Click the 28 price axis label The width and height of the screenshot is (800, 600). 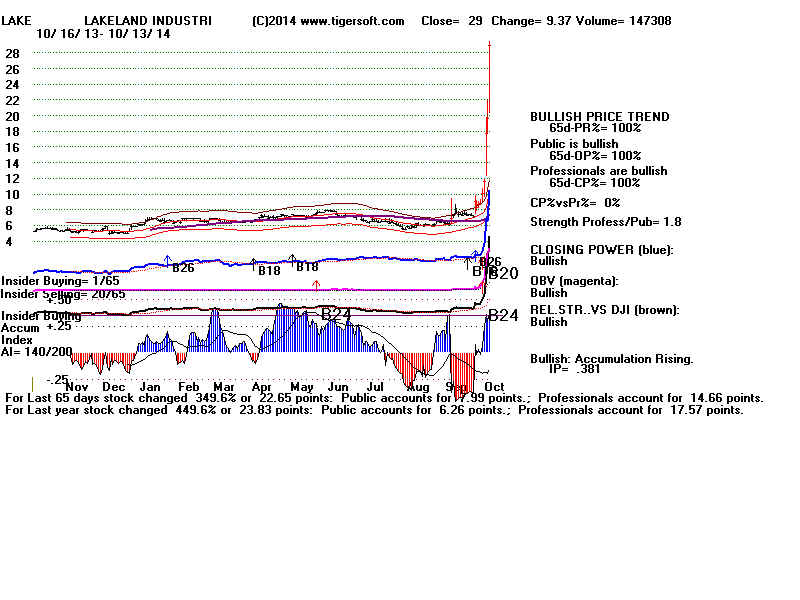pos(12,54)
